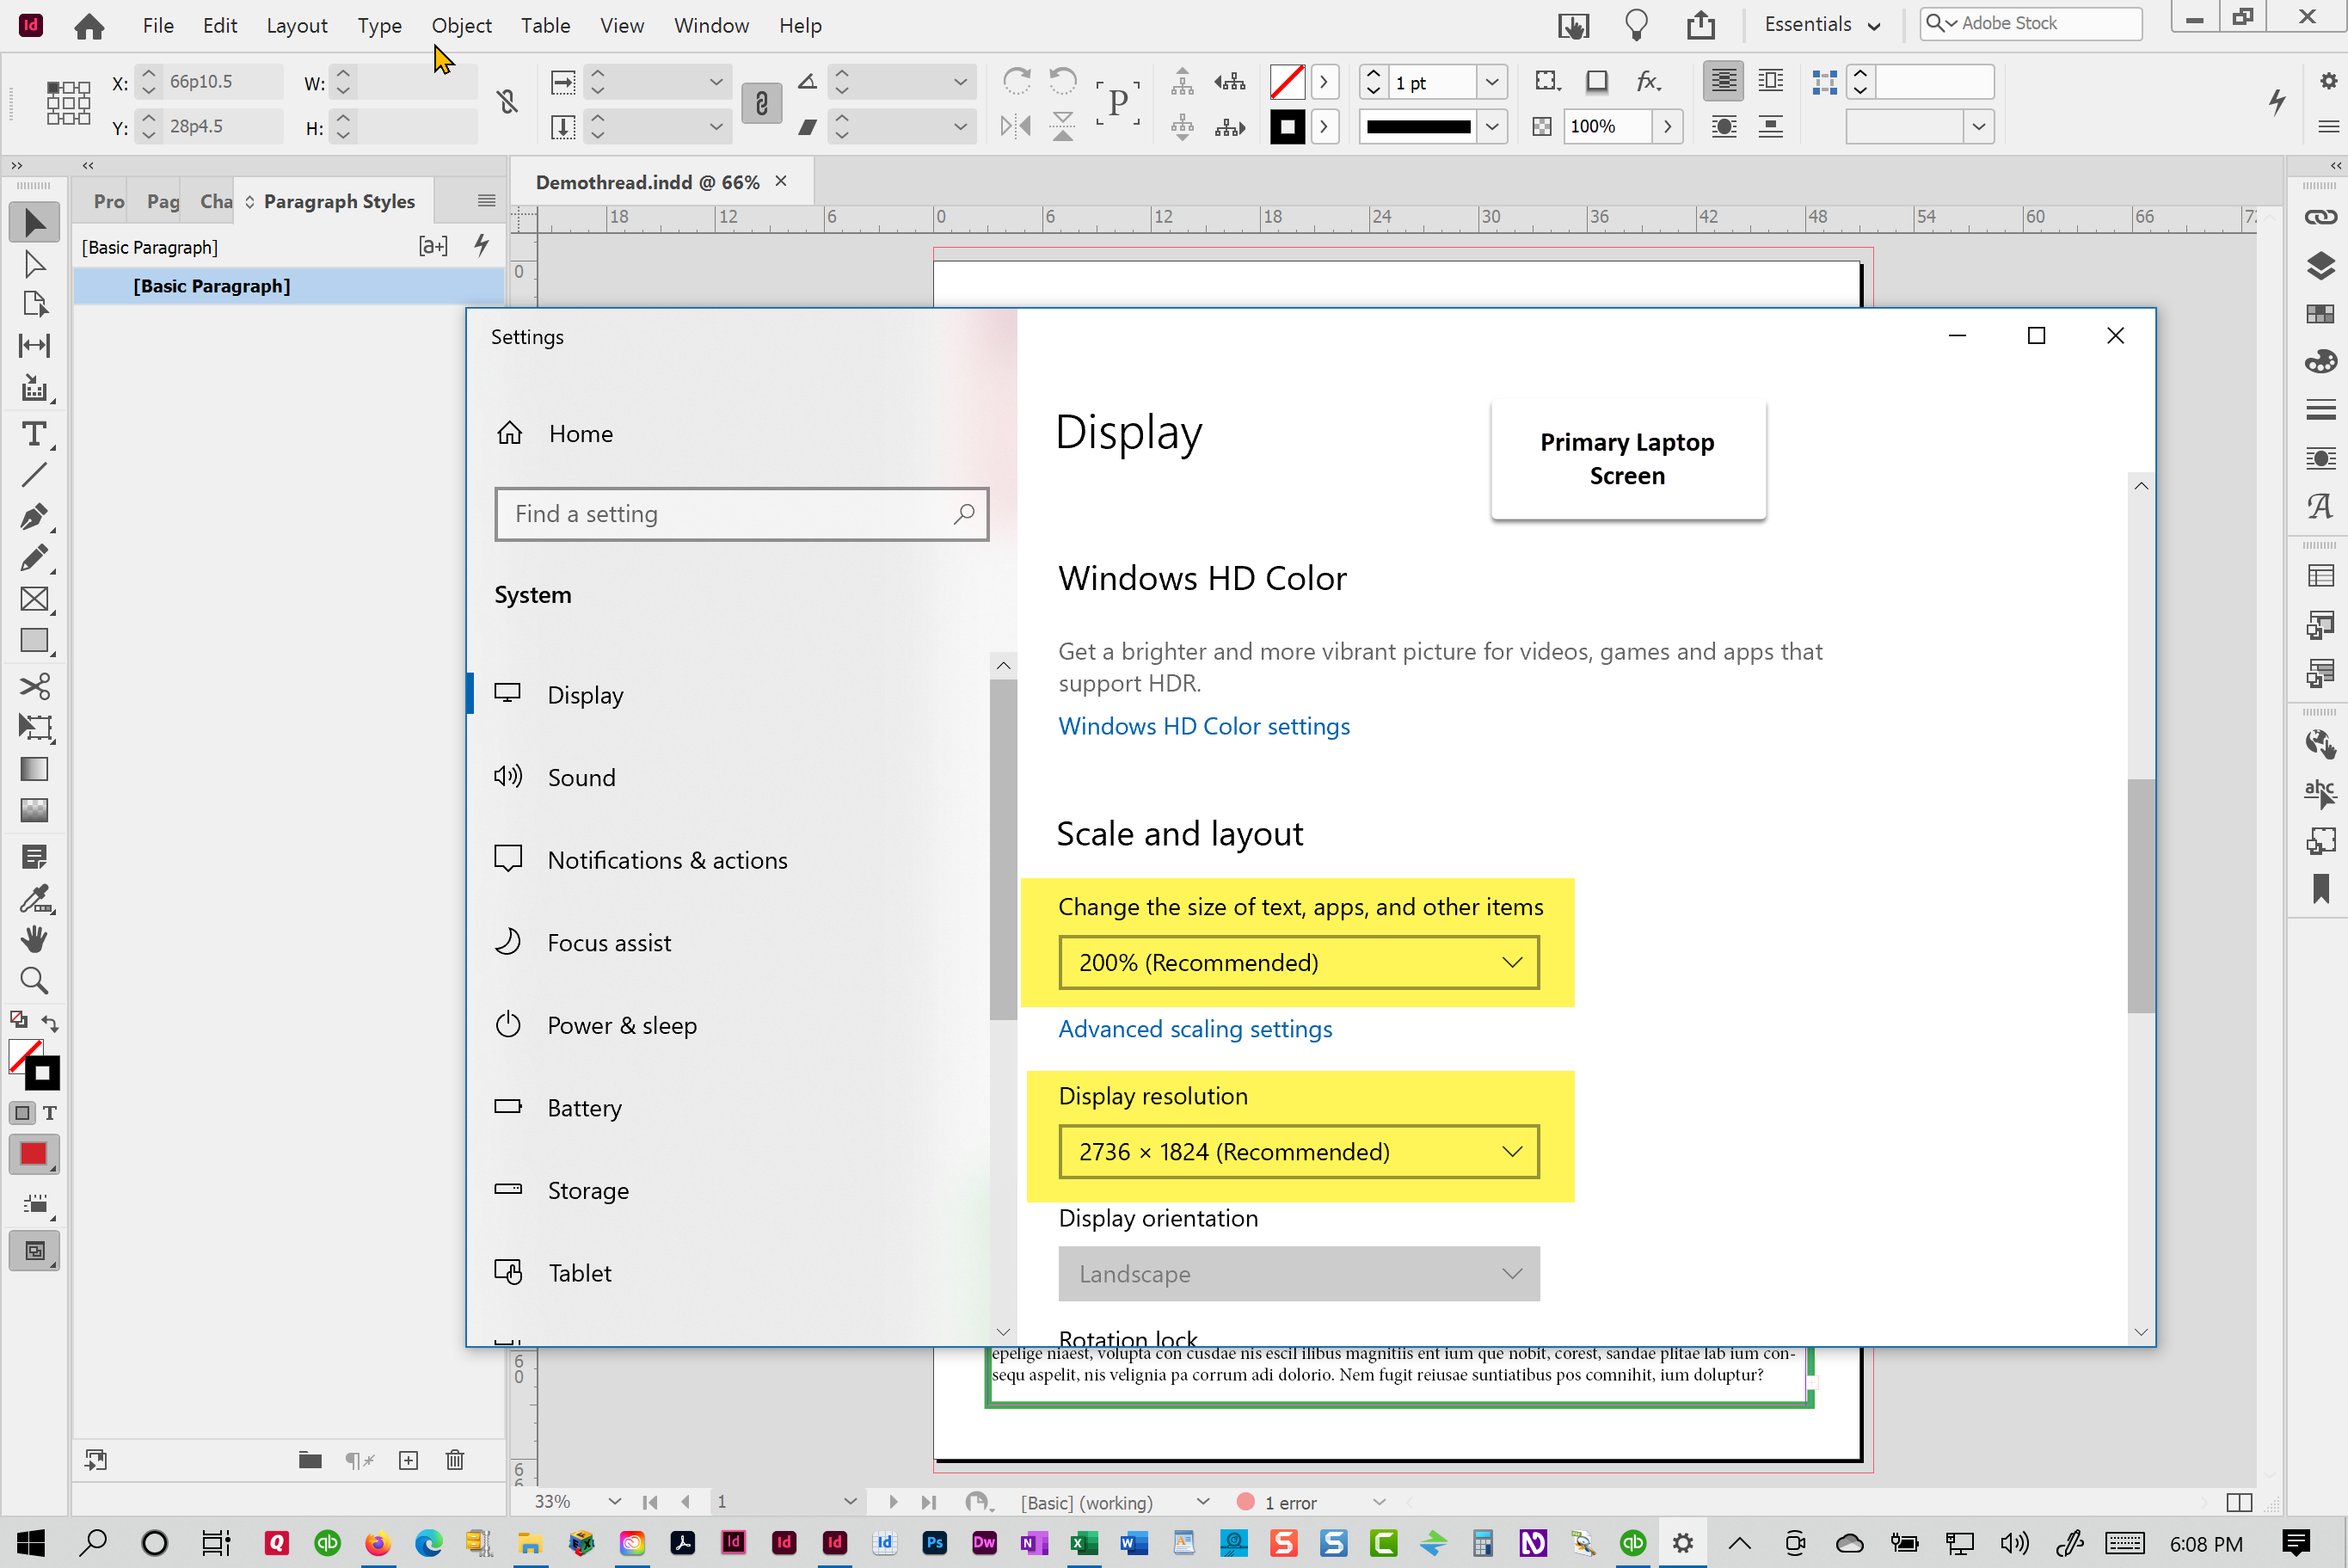The width and height of the screenshot is (2348, 1568).
Task: Open the Hyperlinks panel
Action: (2322, 216)
